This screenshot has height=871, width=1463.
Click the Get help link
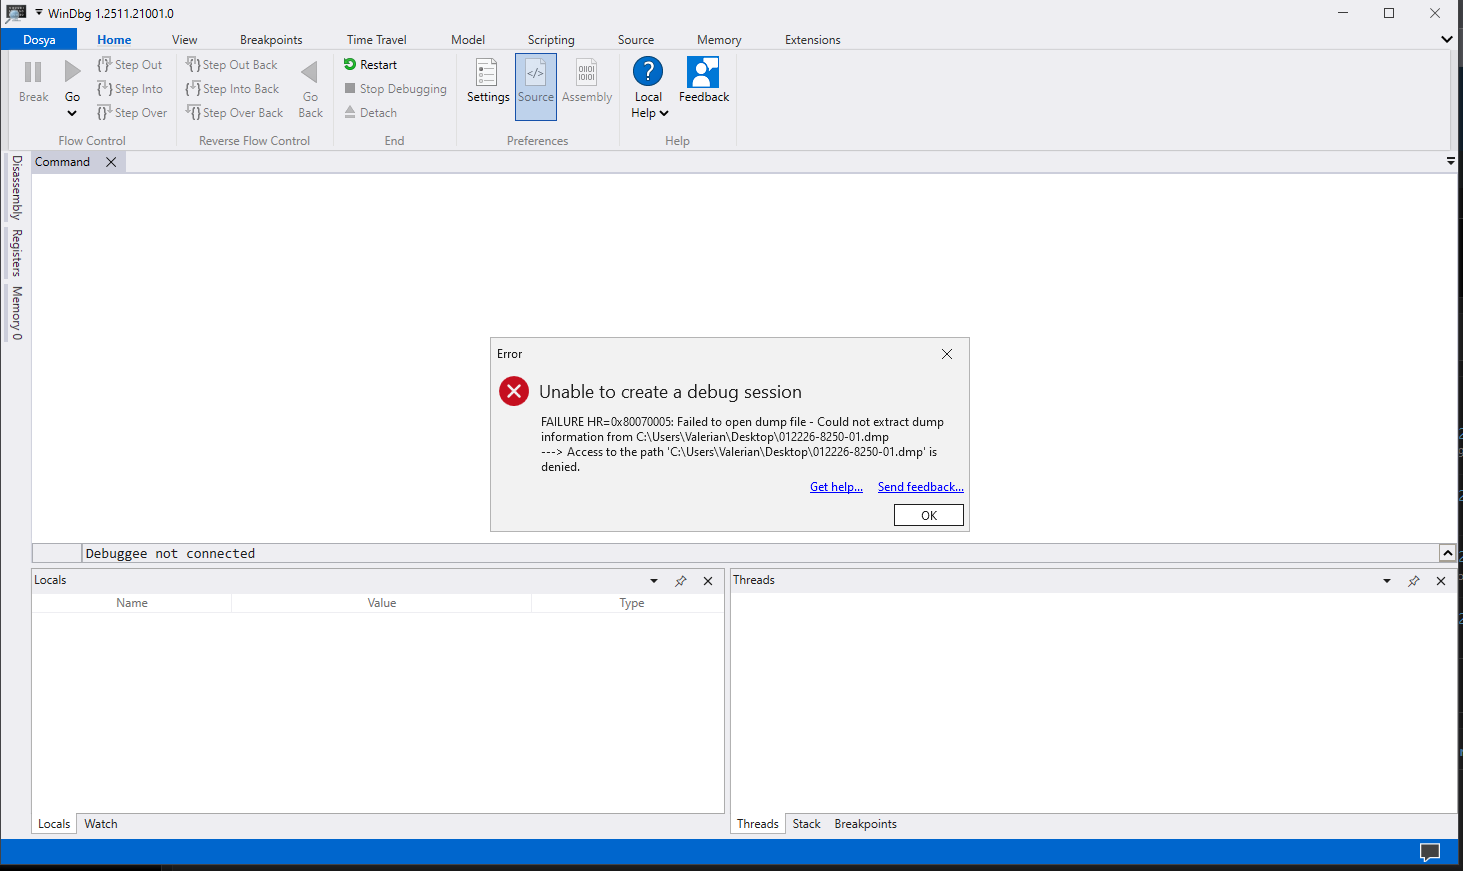(x=836, y=487)
